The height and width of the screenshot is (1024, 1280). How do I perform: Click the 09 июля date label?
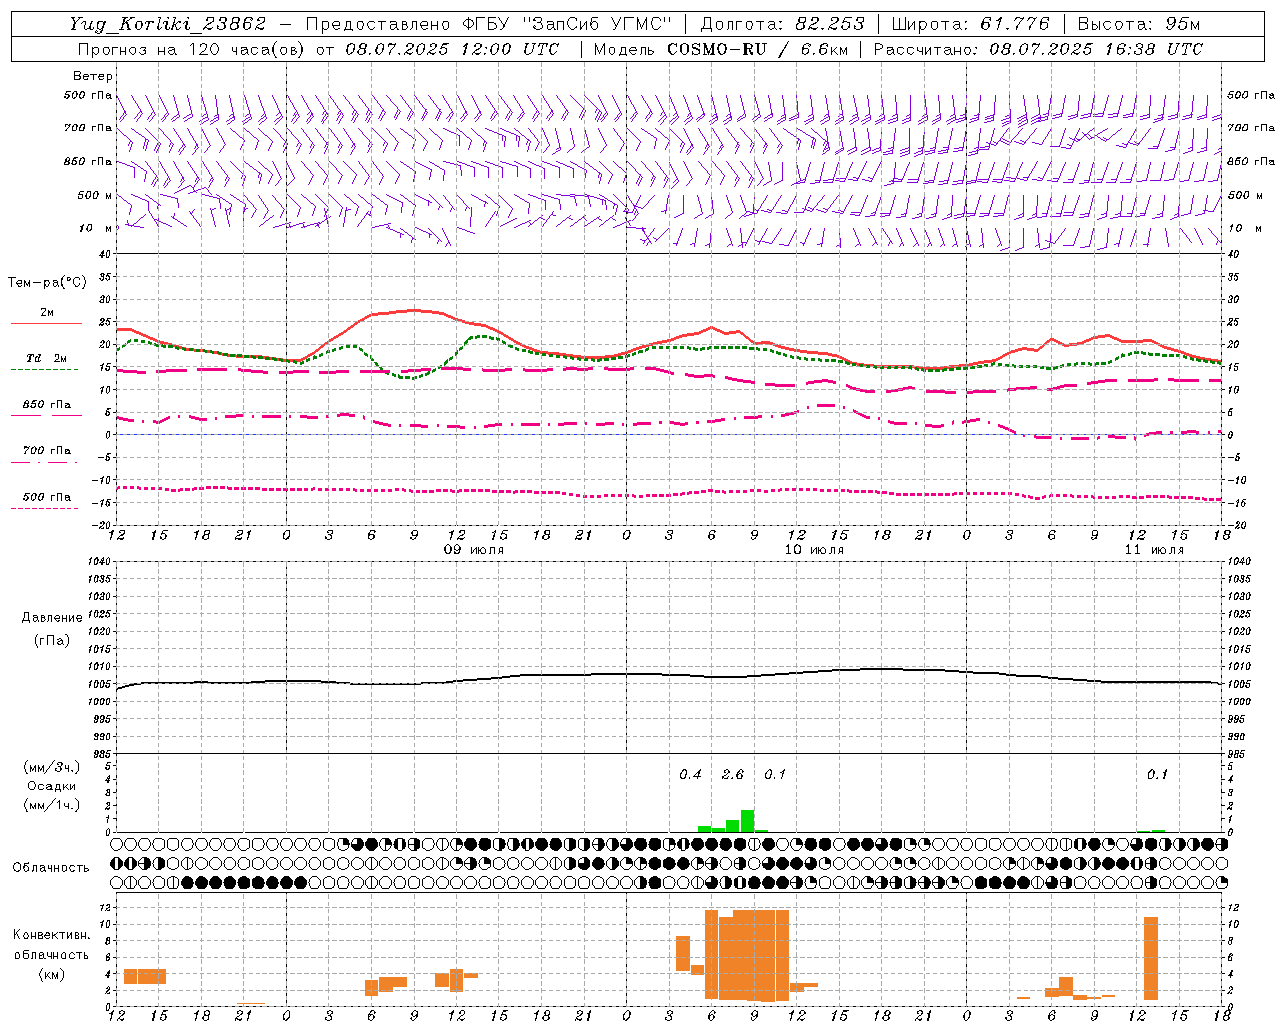(474, 550)
